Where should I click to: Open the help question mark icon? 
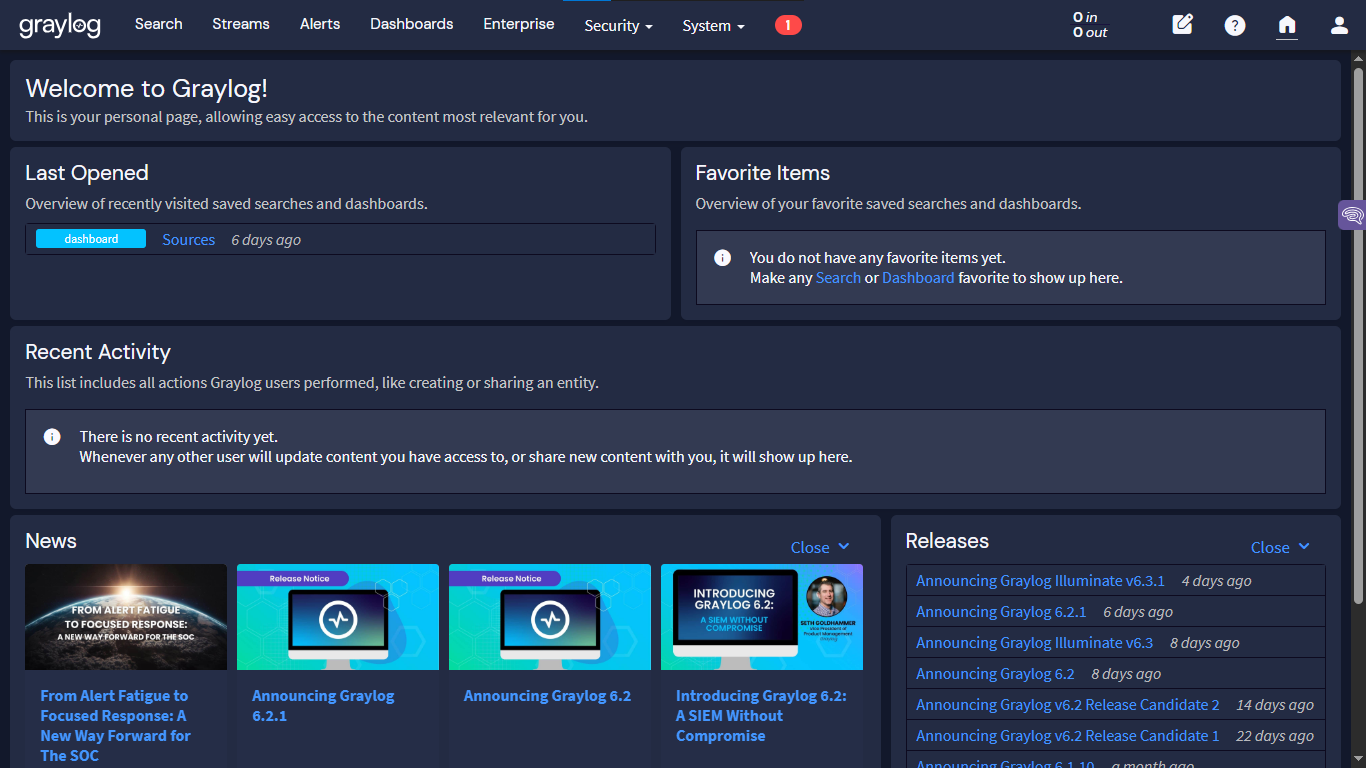pos(1235,26)
